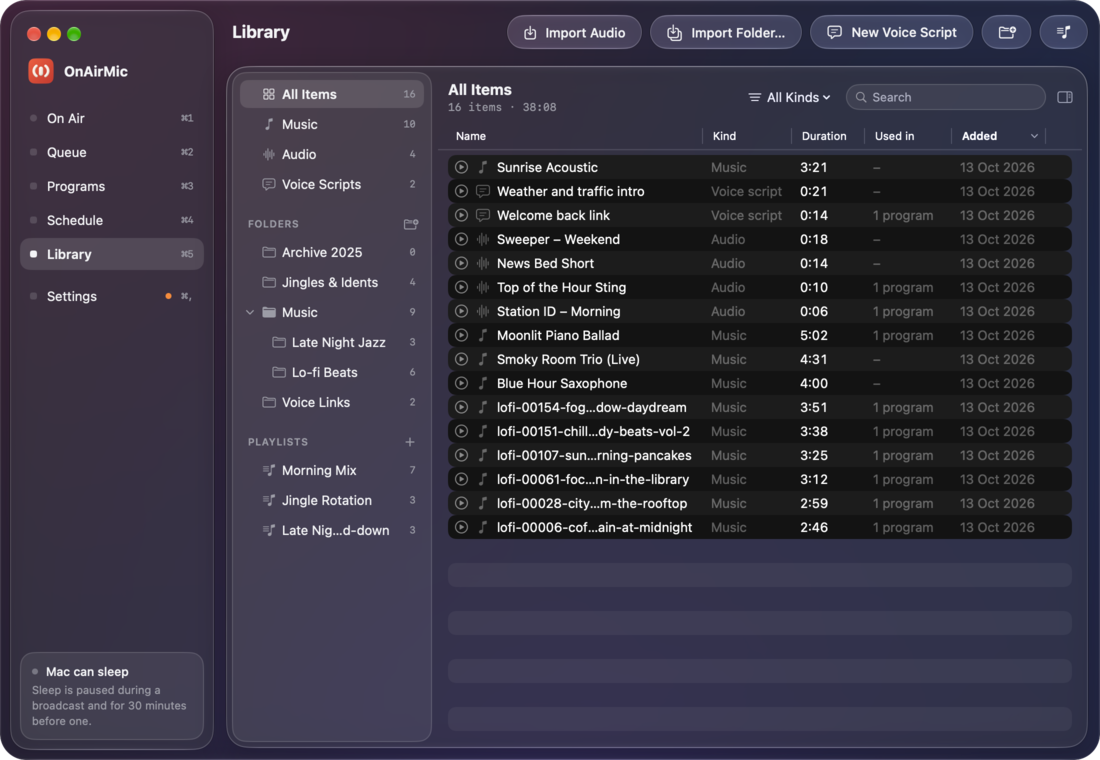Select the lofi-00107-sun...rning-pancakes row
The height and width of the screenshot is (760, 1100).
pyautogui.click(x=760, y=455)
